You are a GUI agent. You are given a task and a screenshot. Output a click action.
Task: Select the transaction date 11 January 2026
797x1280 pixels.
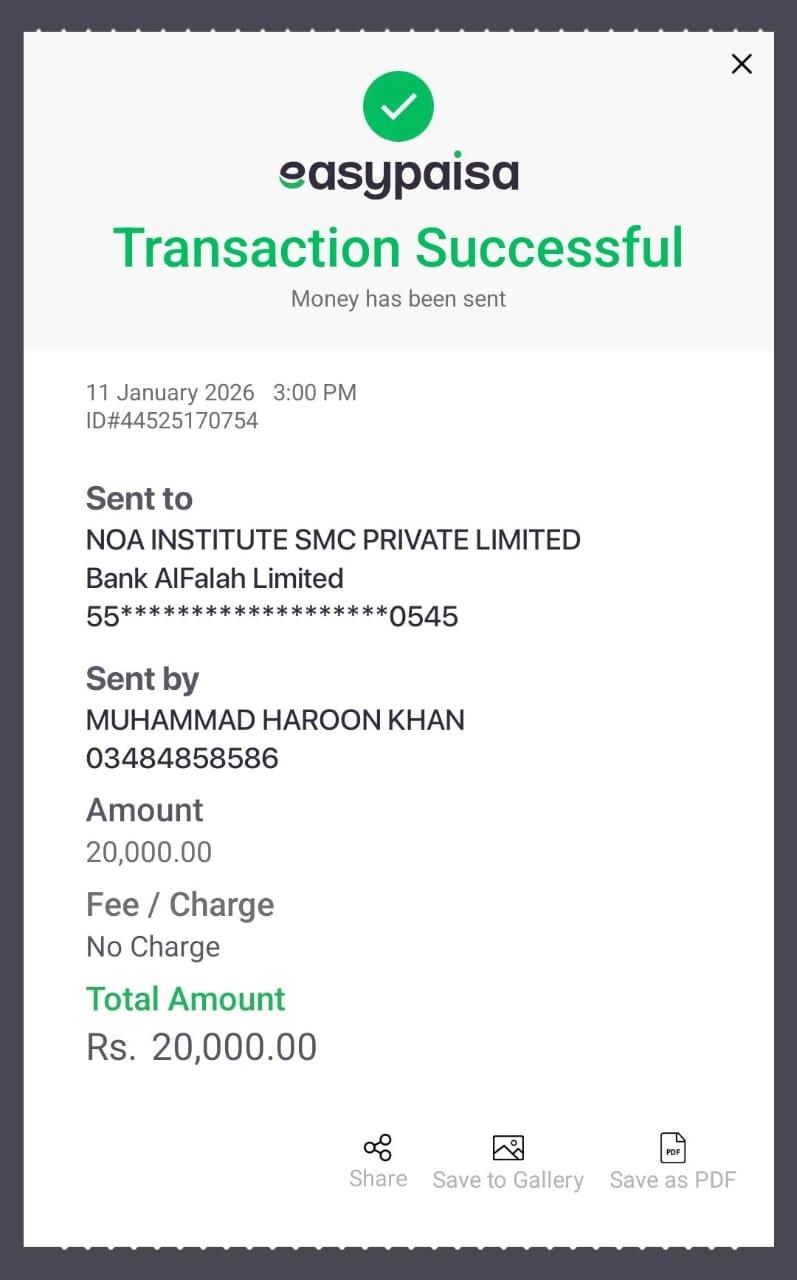pyautogui.click(x=170, y=393)
